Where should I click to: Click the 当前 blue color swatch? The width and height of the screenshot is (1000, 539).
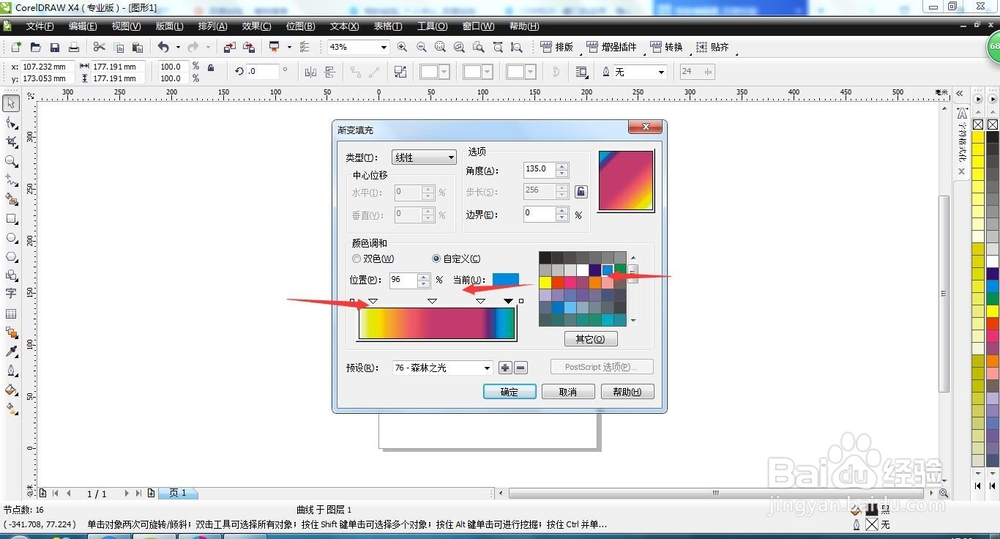[x=505, y=279]
